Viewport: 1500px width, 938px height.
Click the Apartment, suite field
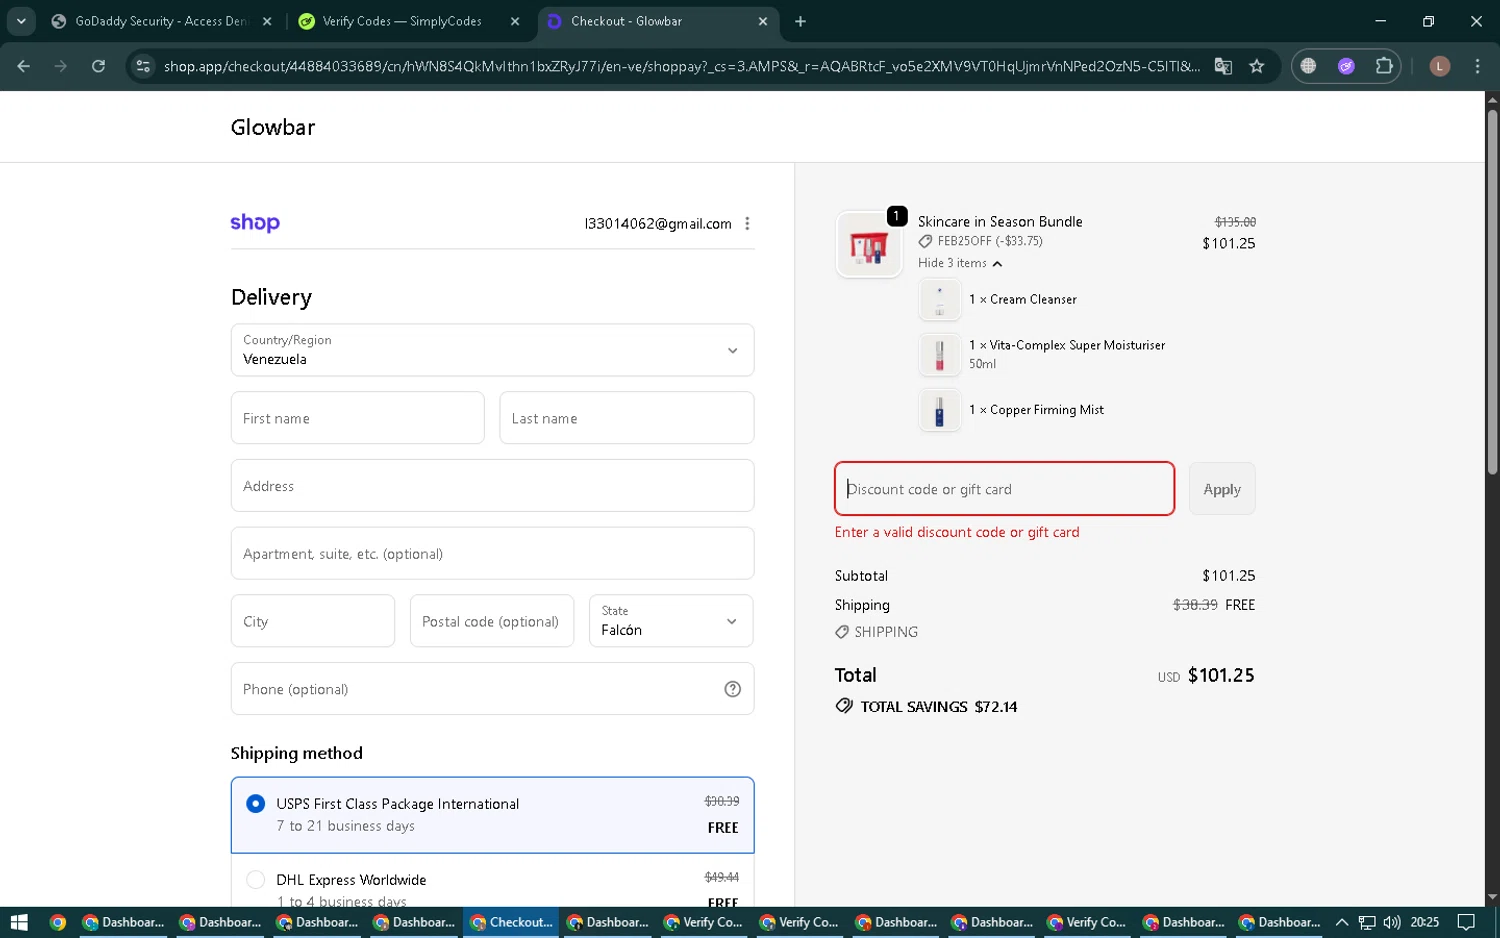click(x=492, y=553)
